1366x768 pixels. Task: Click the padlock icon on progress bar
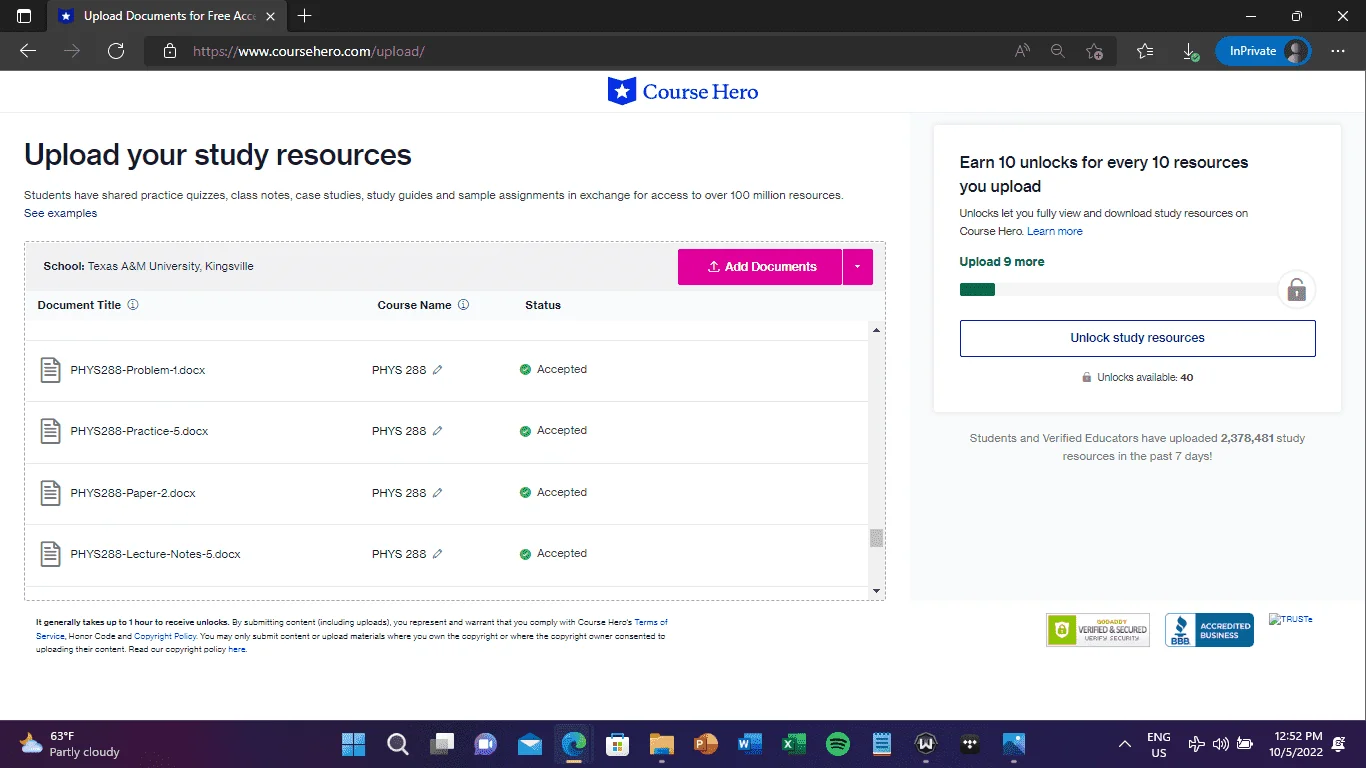[1297, 290]
